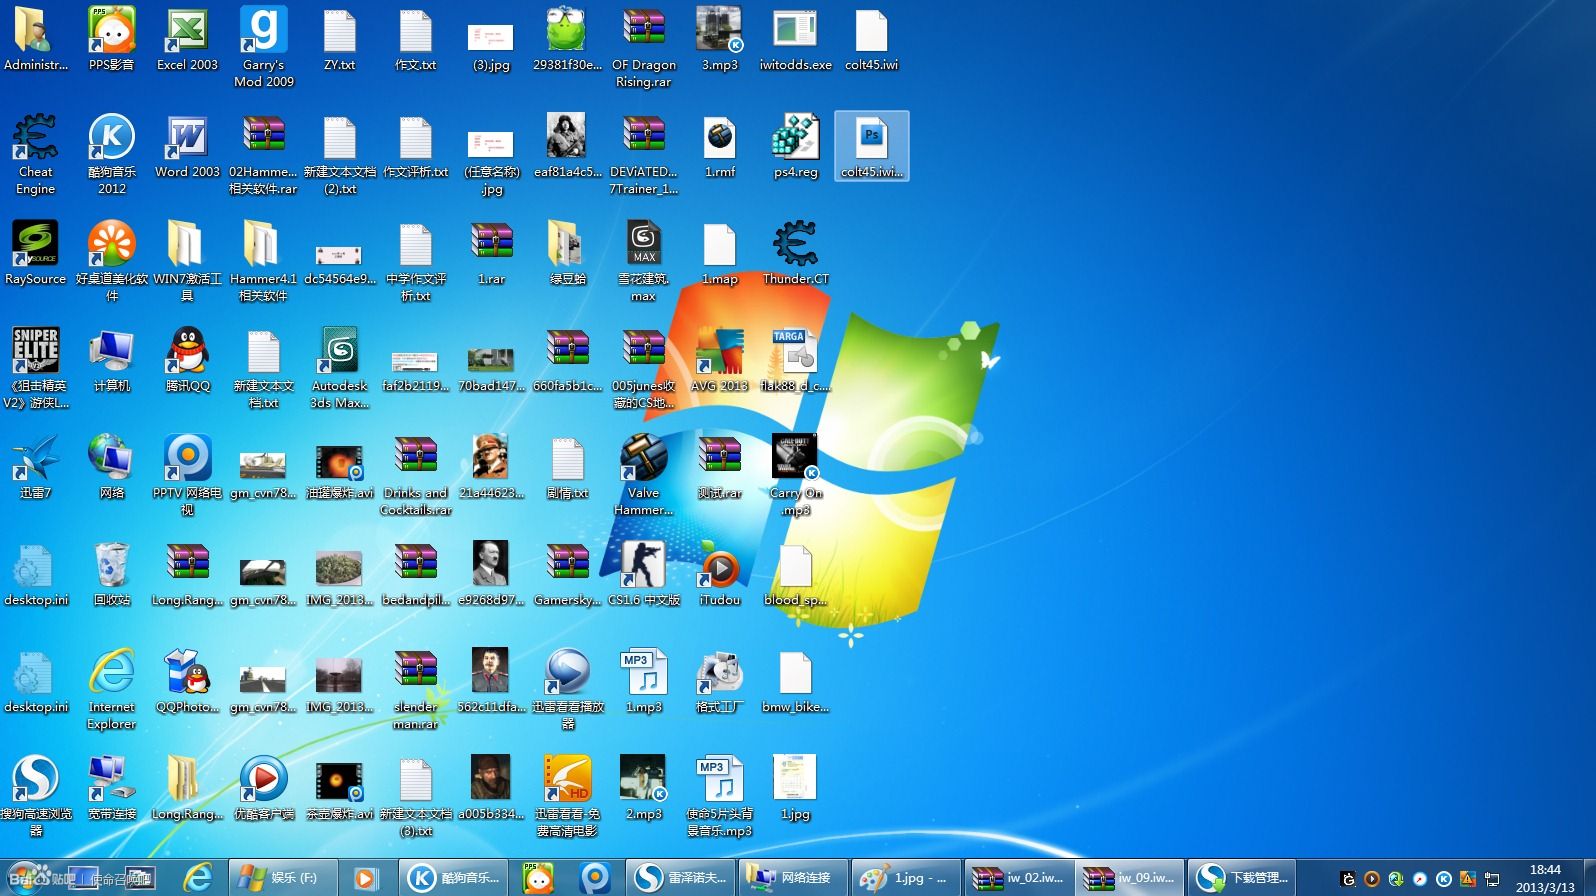Viewport: 1596px width, 896px height.
Task: Open the WIN7激活工具 folder
Action: pos(187,261)
